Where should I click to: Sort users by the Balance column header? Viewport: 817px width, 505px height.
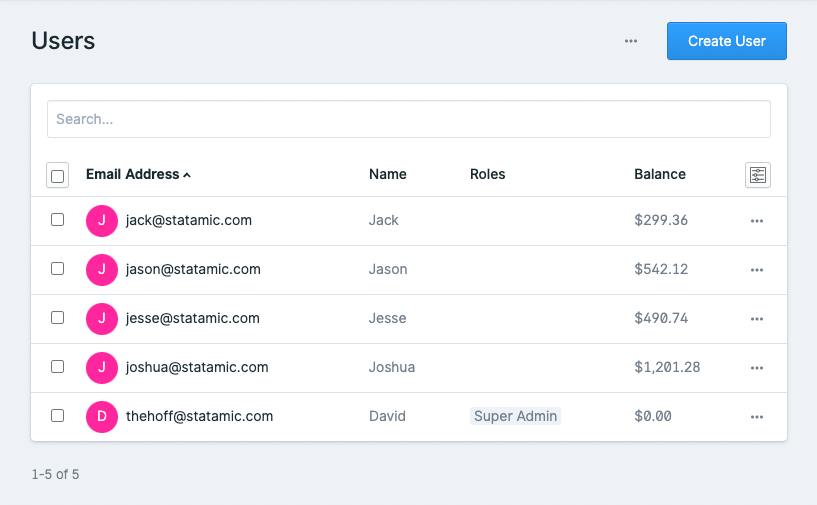coord(659,174)
